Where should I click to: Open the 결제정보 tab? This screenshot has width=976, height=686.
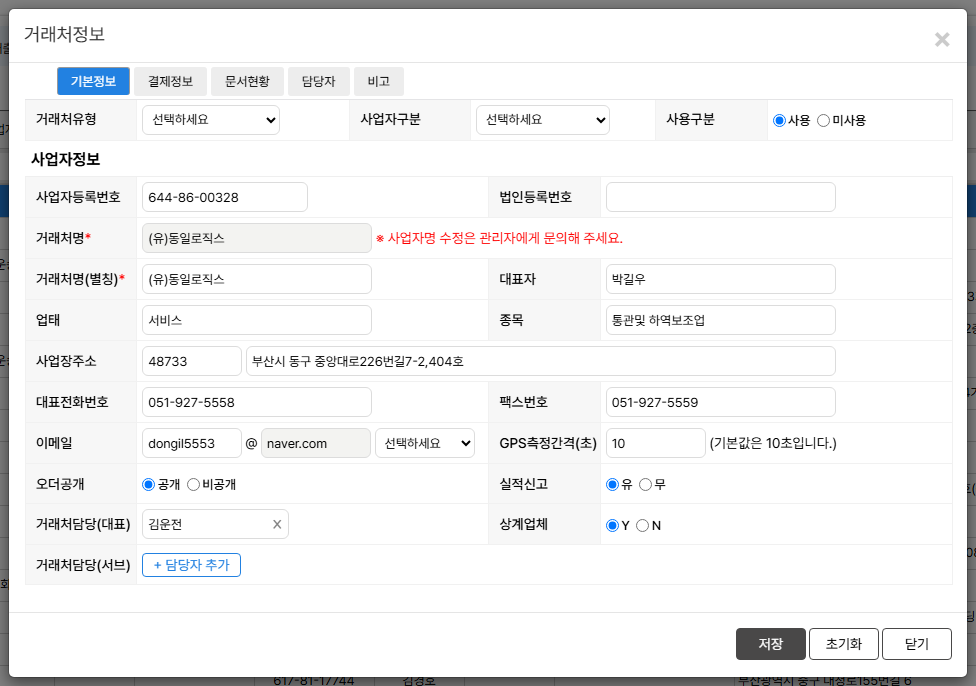click(x=170, y=82)
